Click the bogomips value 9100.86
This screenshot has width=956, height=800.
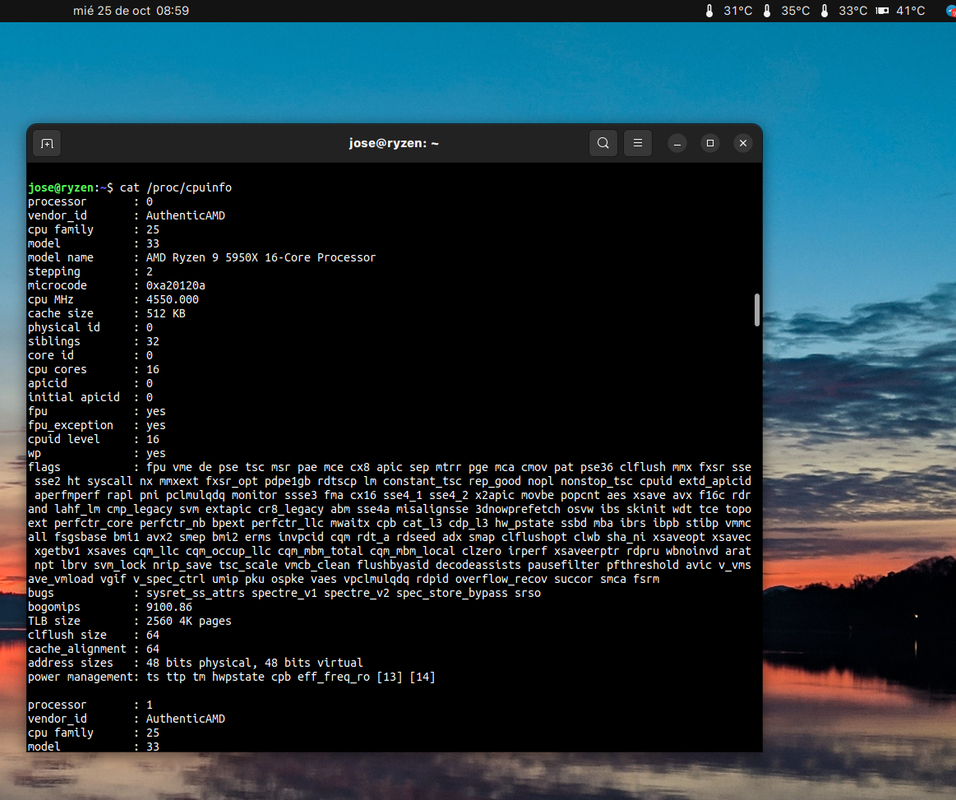pyautogui.click(x=169, y=607)
